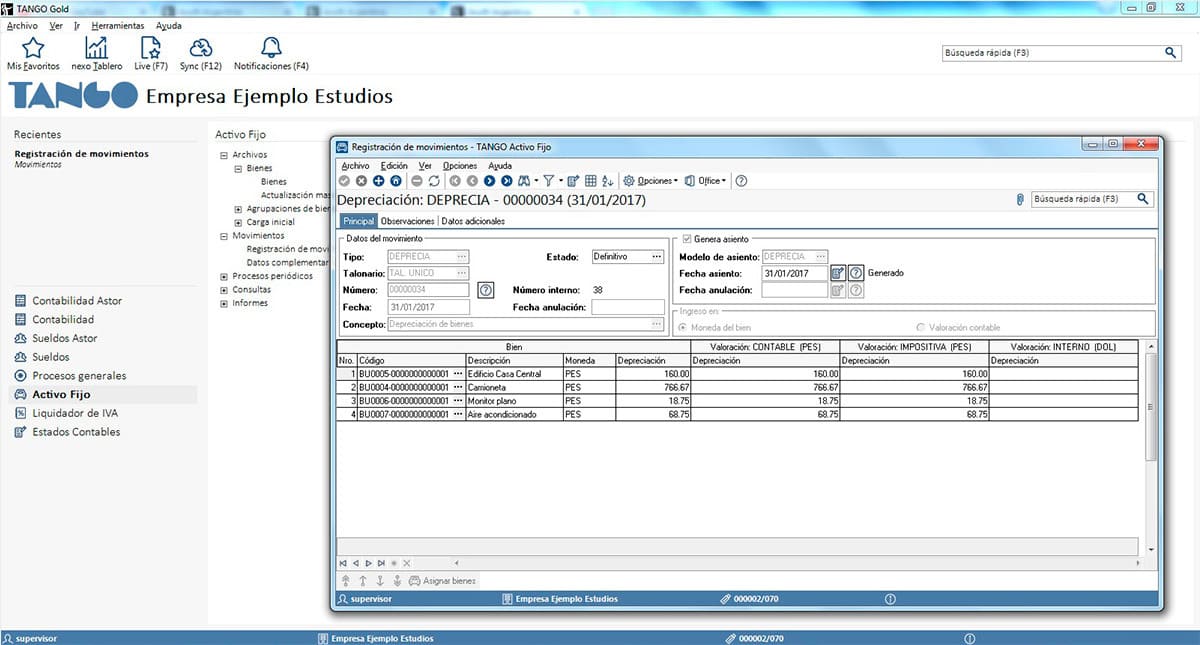Open the grid view toolbar icon
Image resolution: width=1200 pixels, height=645 pixels.
pyautogui.click(x=590, y=181)
